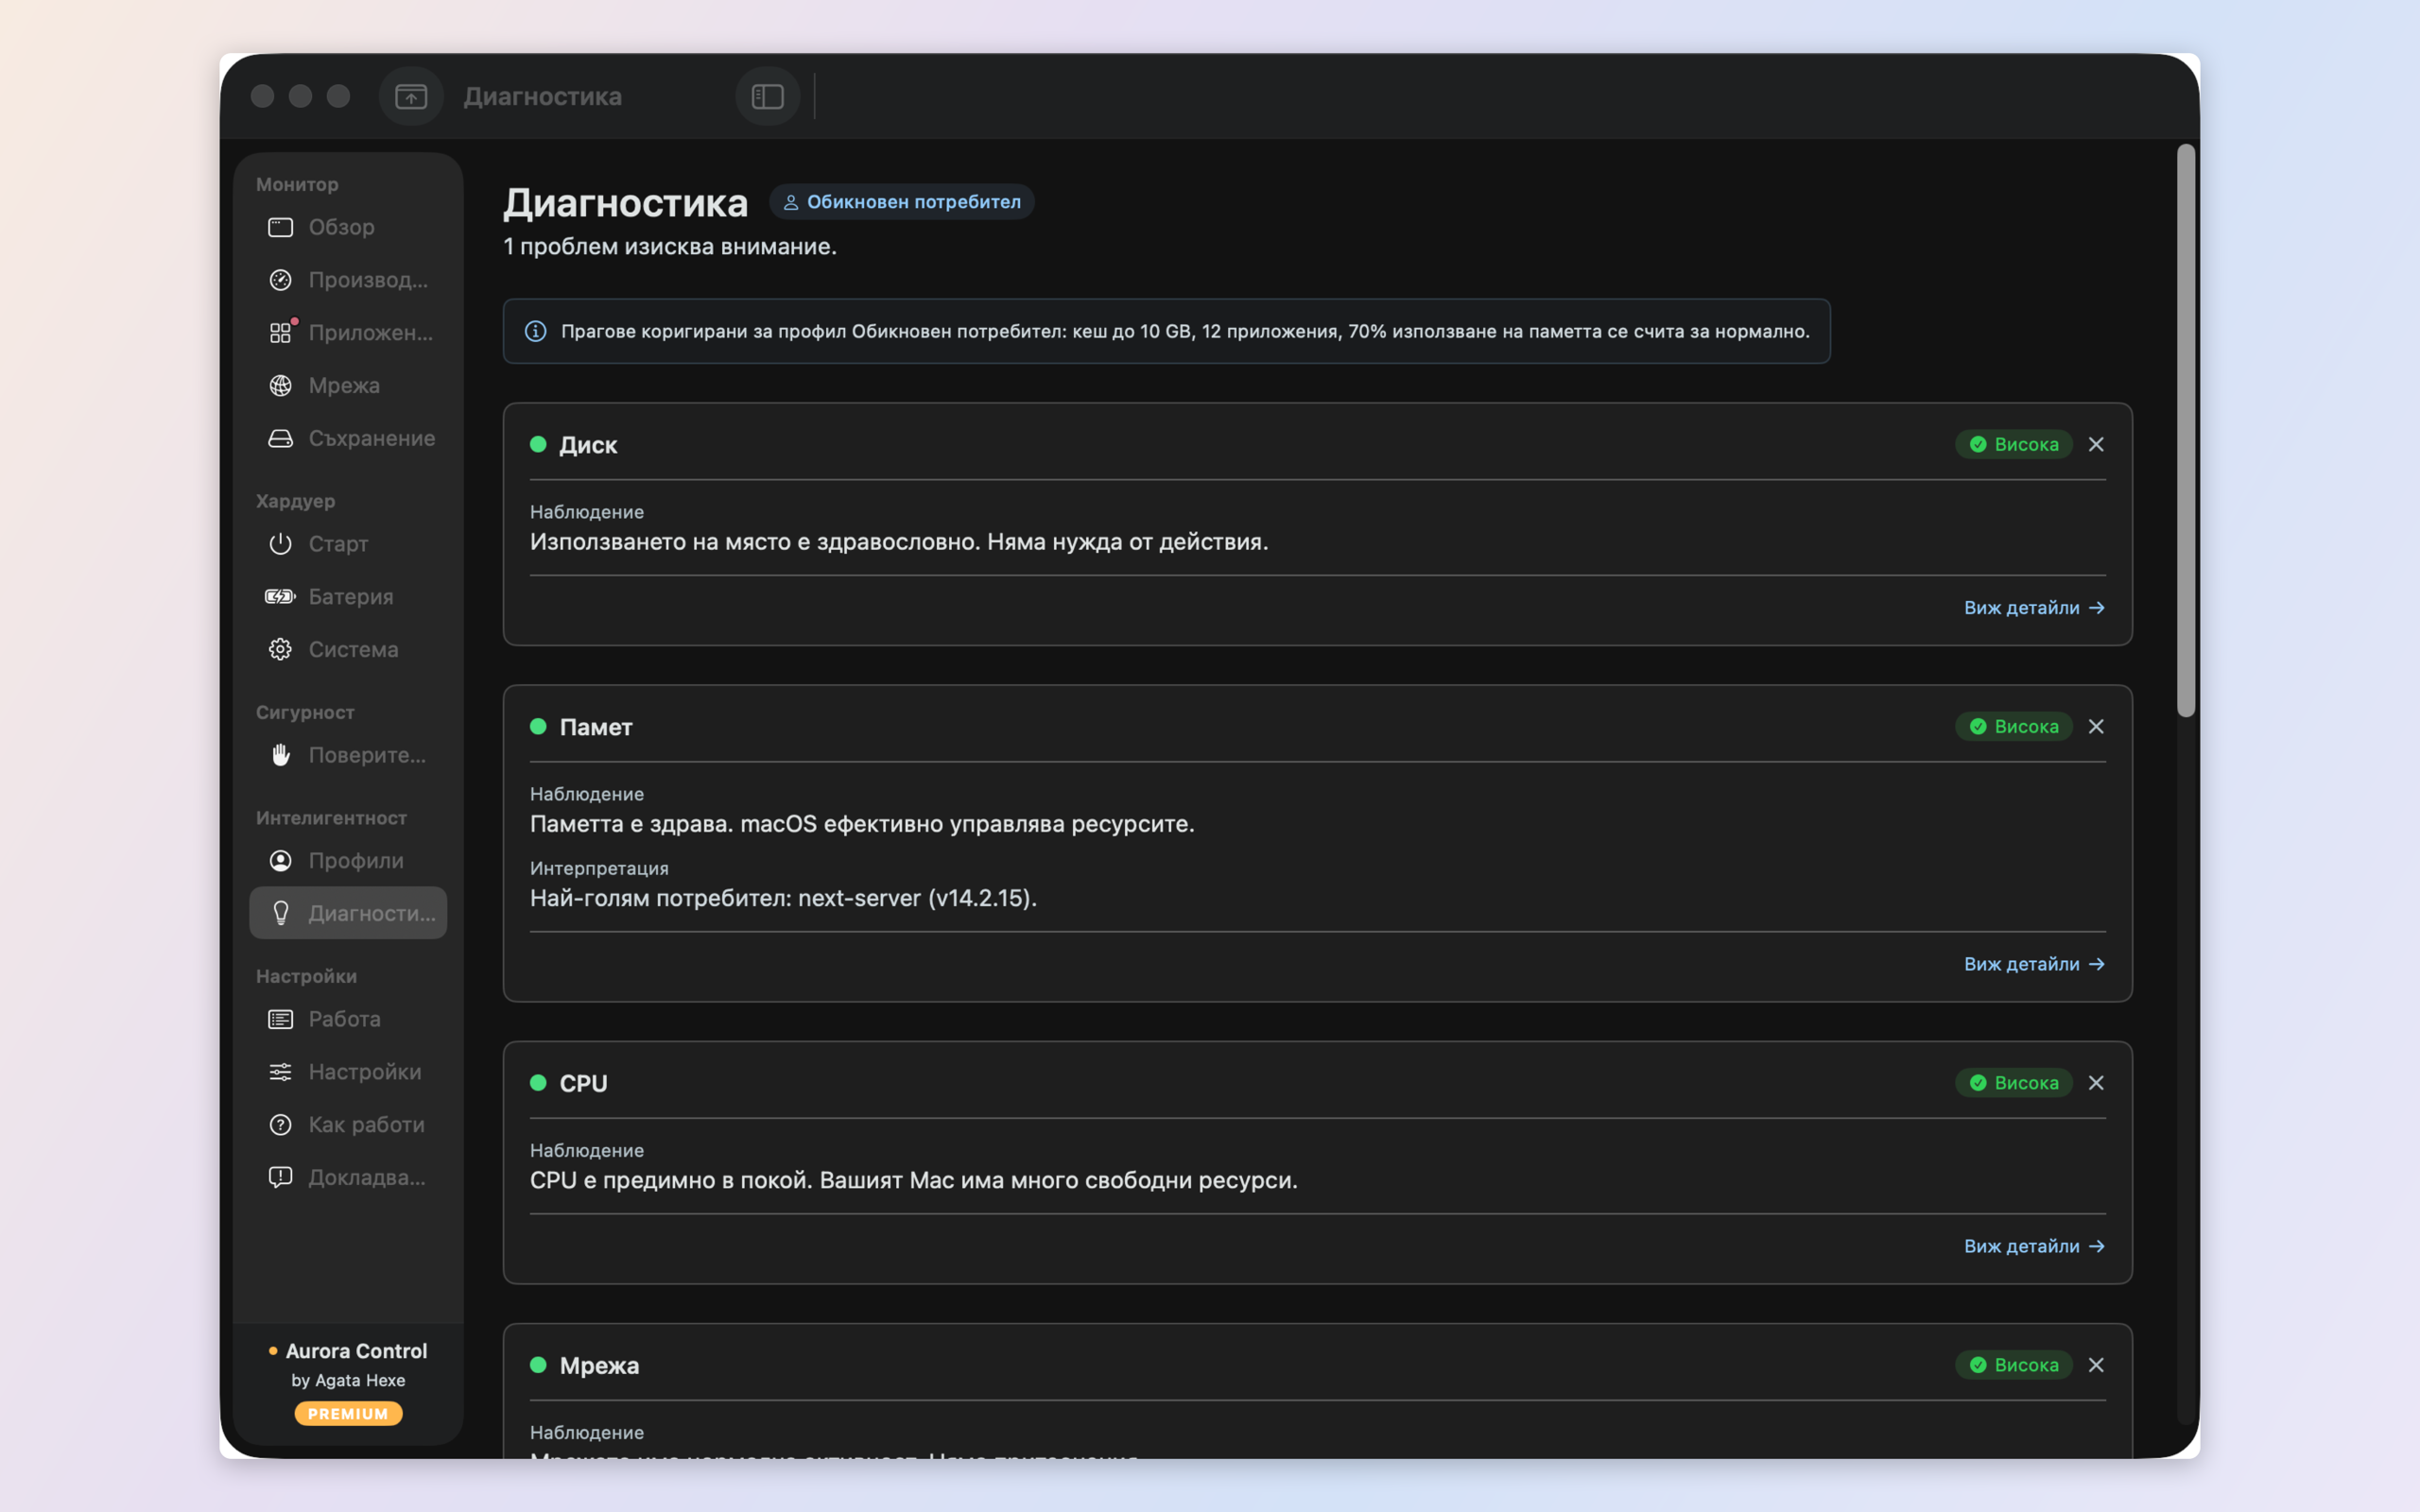This screenshot has width=2420, height=1512.
Task: Dismiss the Диск diagnostic card
Action: click(x=2096, y=444)
